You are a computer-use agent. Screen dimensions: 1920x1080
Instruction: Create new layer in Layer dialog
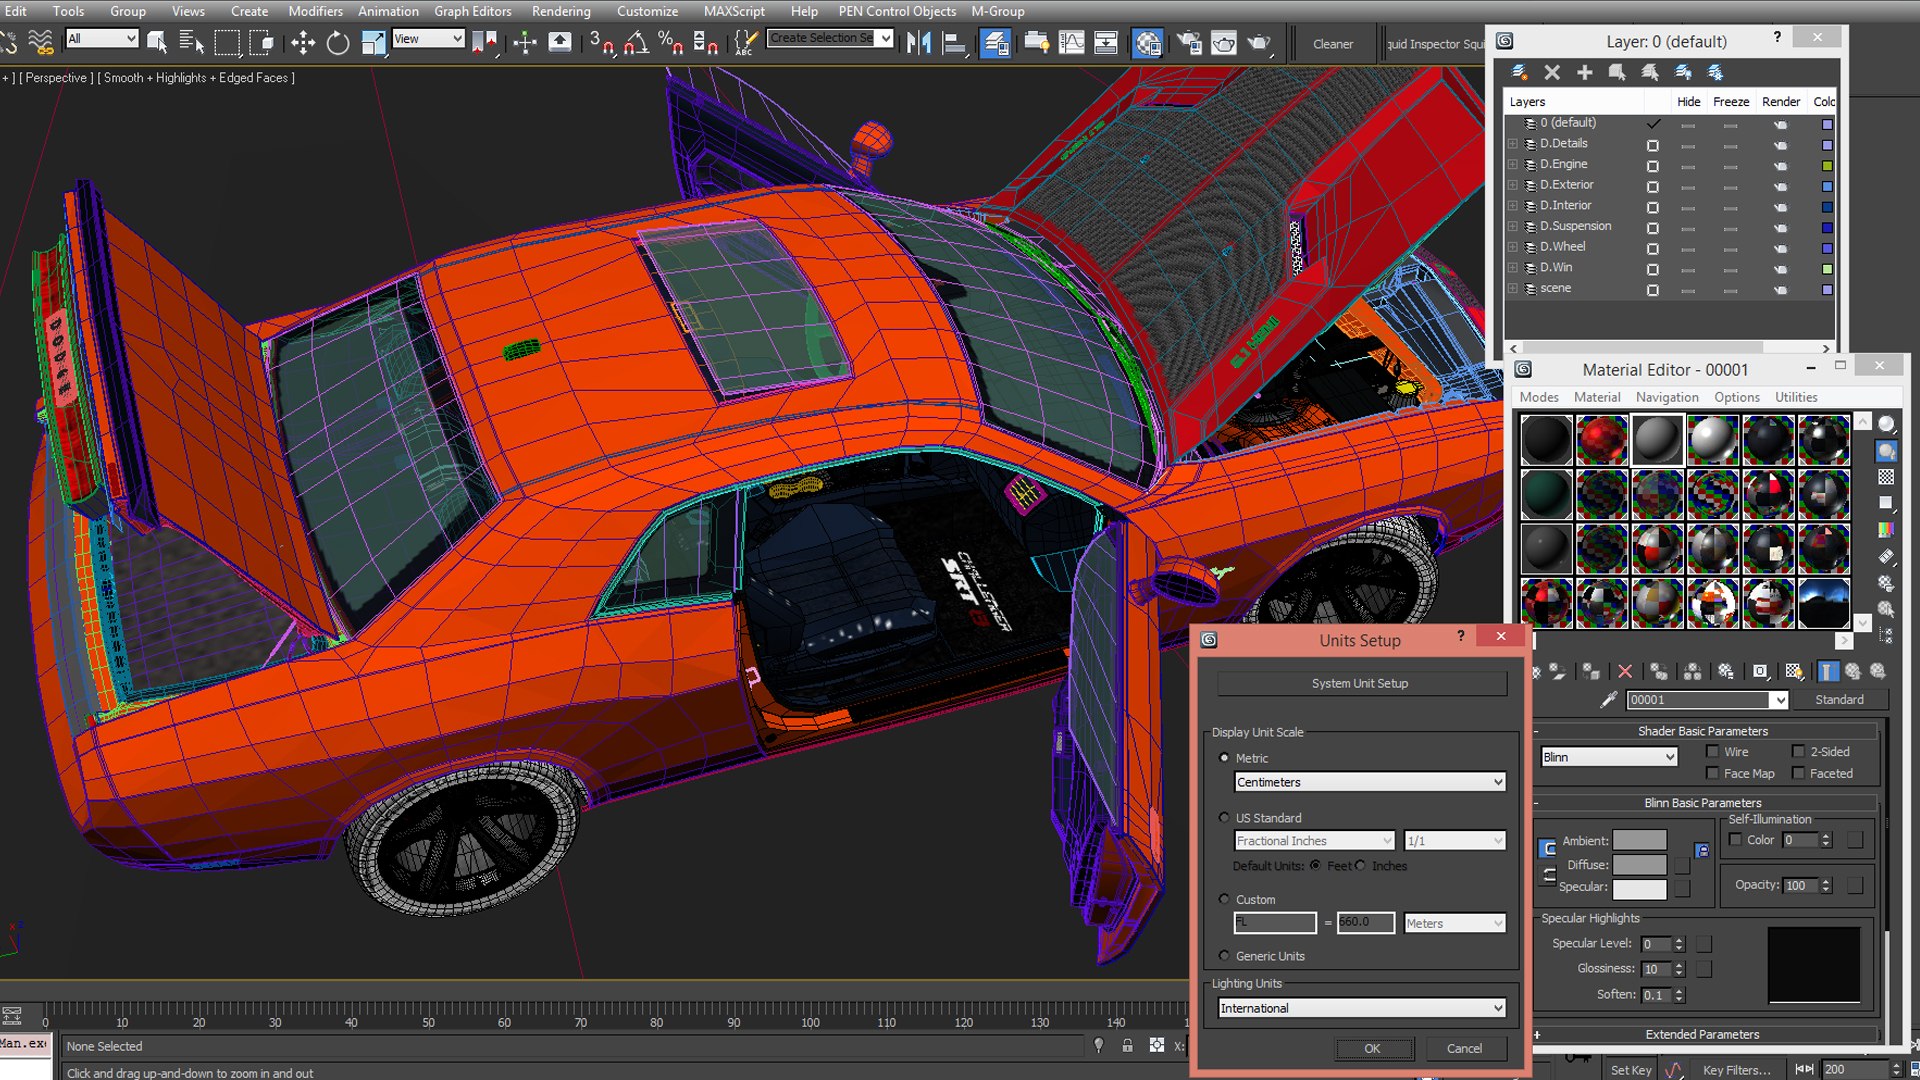tap(1519, 72)
